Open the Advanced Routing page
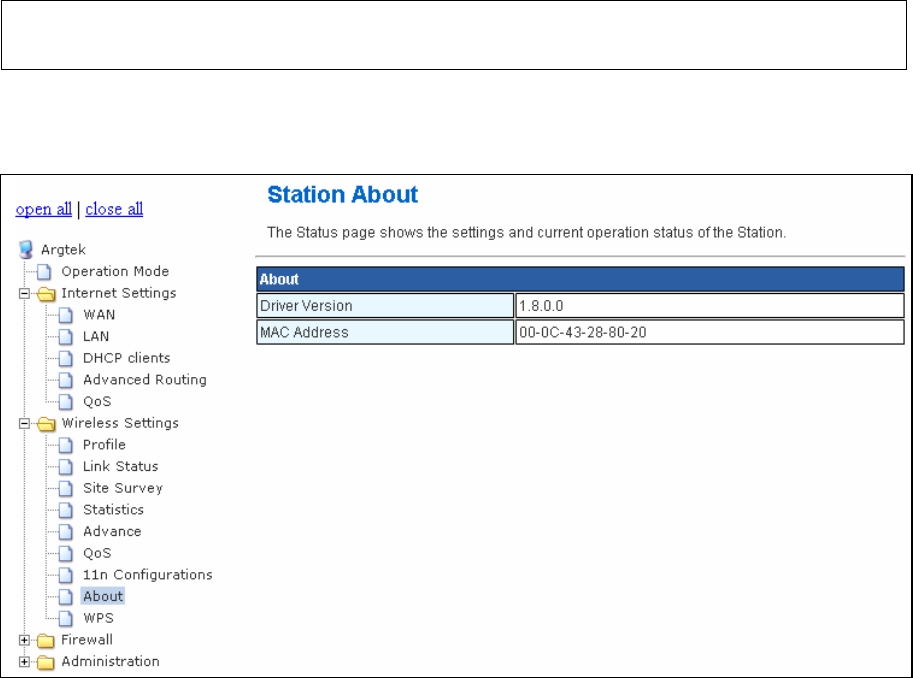Image resolution: width=913 pixels, height=678 pixels. click(144, 380)
